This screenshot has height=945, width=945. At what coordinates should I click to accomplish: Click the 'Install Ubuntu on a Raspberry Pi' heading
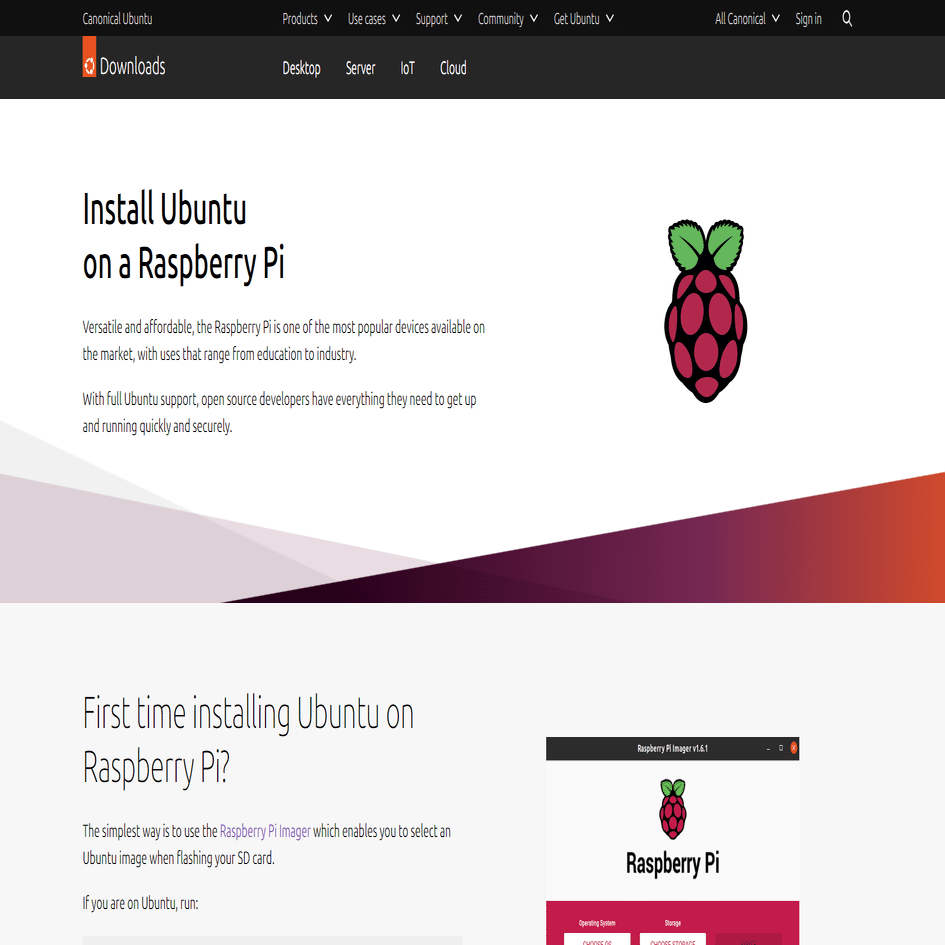184,236
